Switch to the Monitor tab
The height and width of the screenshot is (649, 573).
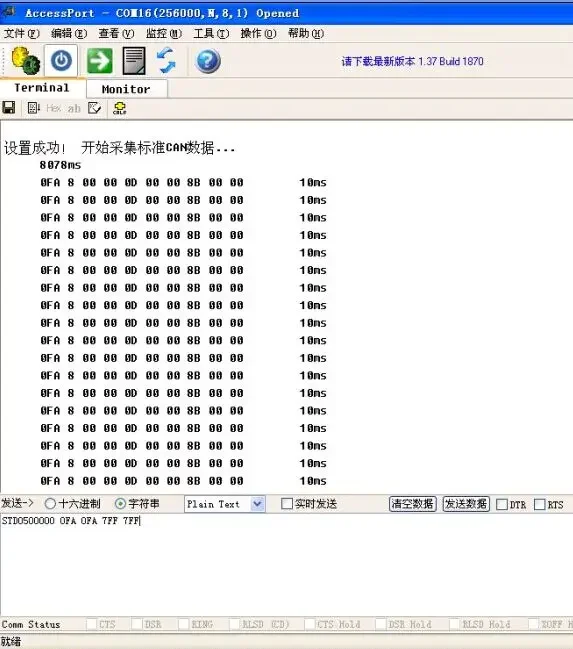126,89
